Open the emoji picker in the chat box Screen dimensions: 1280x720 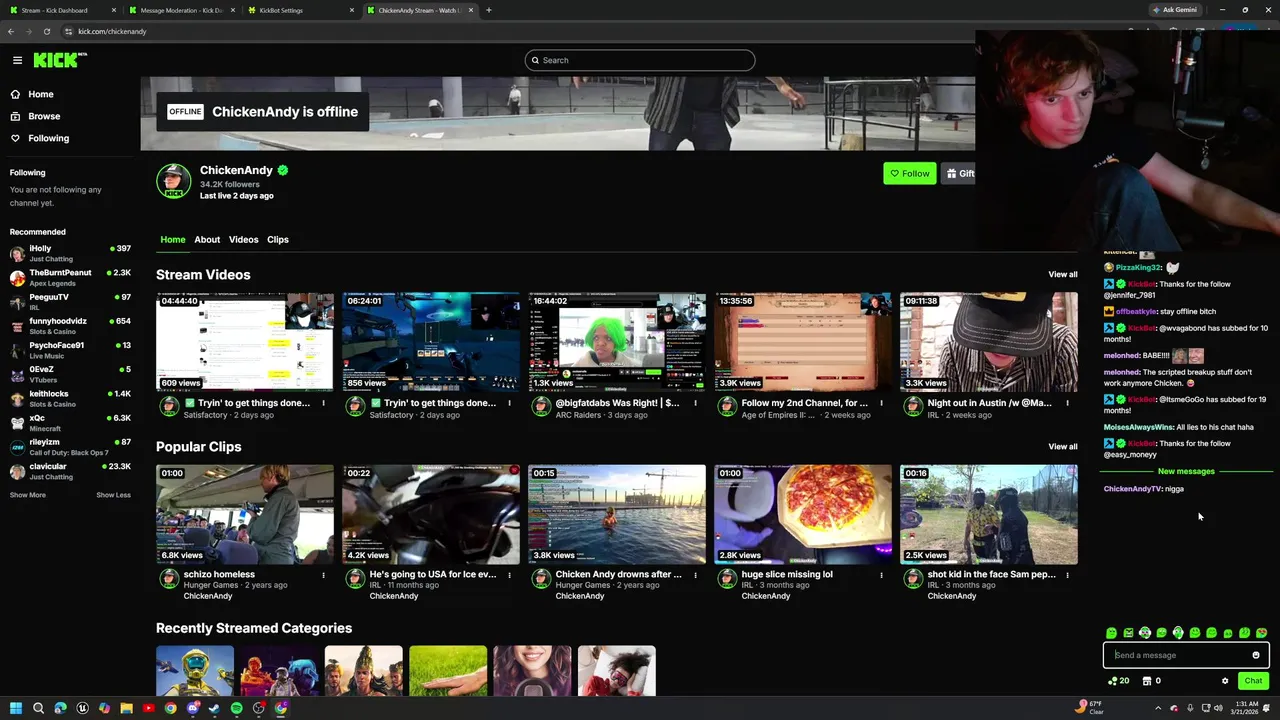[1256, 655]
